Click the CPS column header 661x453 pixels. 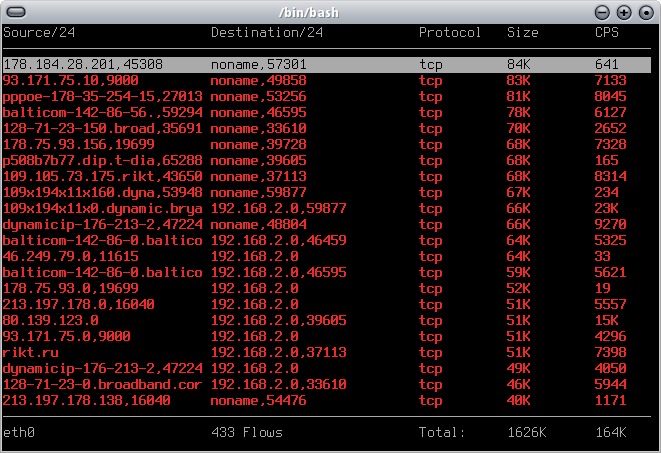point(607,32)
